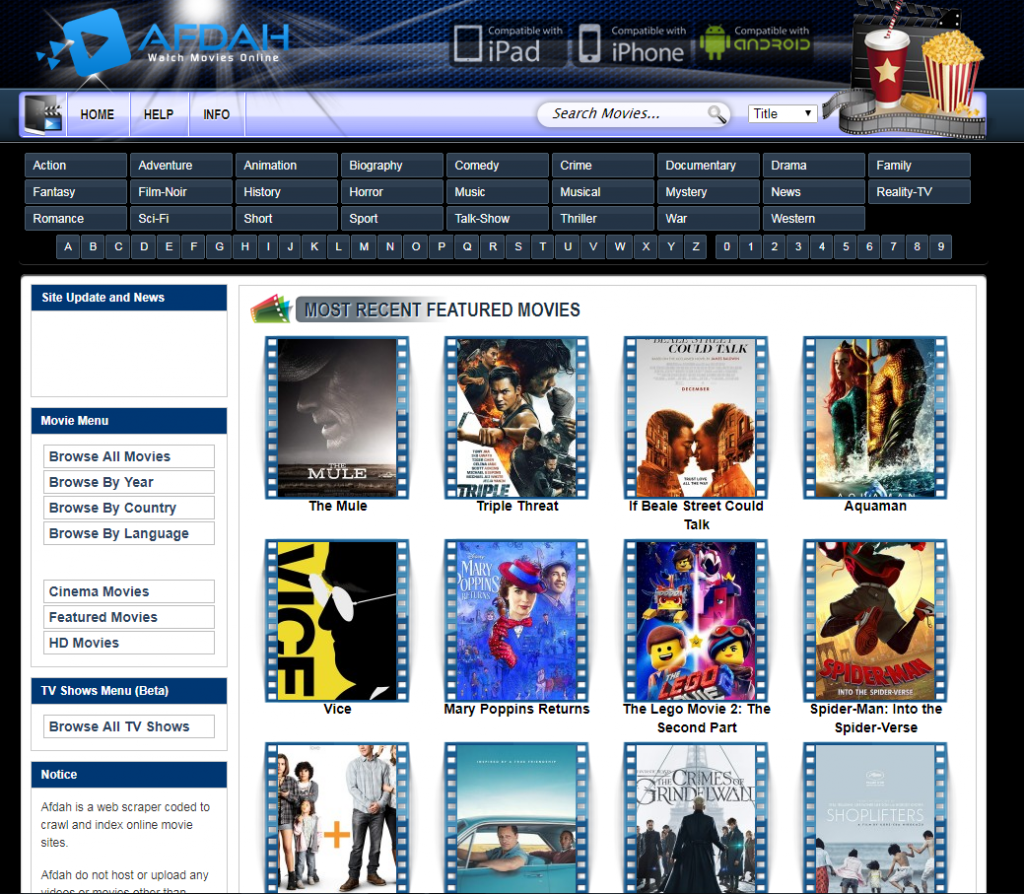Viewport: 1024px width, 894px height.
Task: Open The Mule movie poster
Action: 337,417
